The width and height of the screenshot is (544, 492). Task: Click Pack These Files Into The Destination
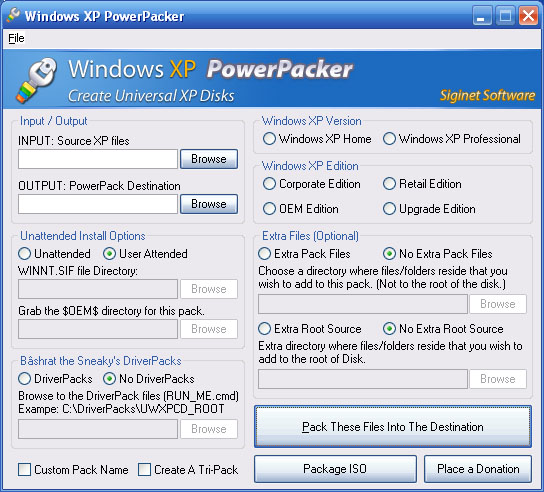[393, 427]
